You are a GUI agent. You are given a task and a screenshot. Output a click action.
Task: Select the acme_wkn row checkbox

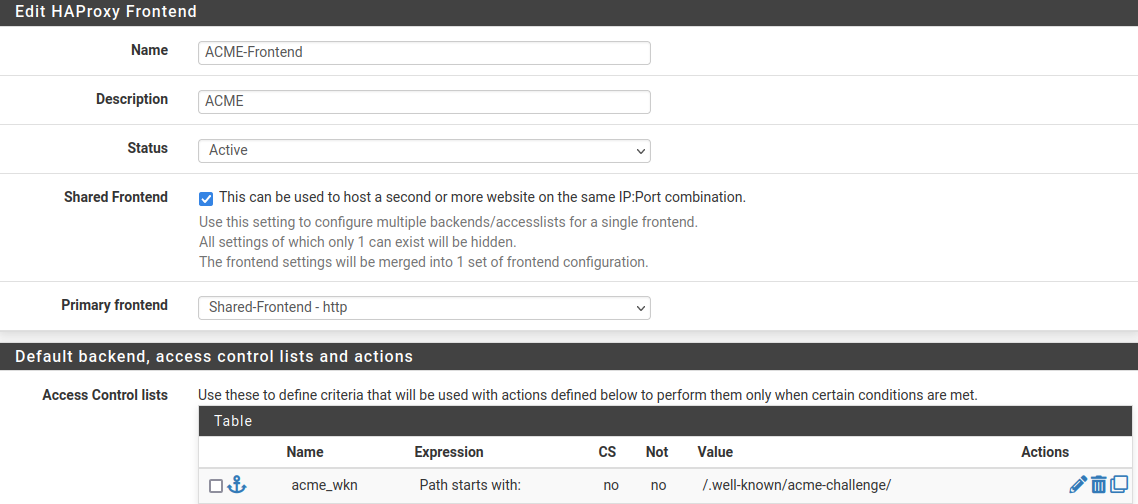[x=215, y=486]
